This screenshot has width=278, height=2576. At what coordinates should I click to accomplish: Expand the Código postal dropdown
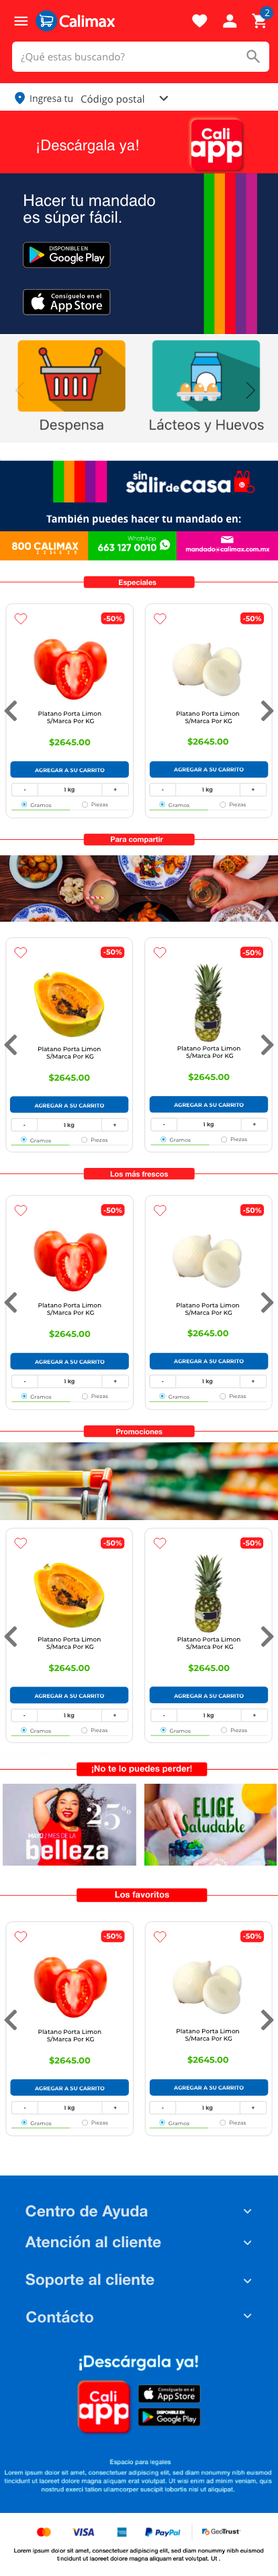[x=124, y=99]
